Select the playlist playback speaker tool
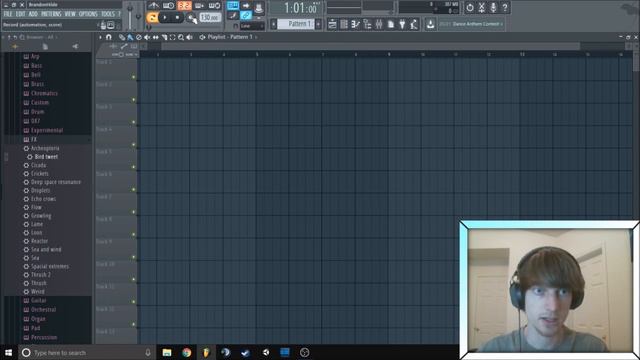Viewport: 640px width, 360px height. point(189,37)
